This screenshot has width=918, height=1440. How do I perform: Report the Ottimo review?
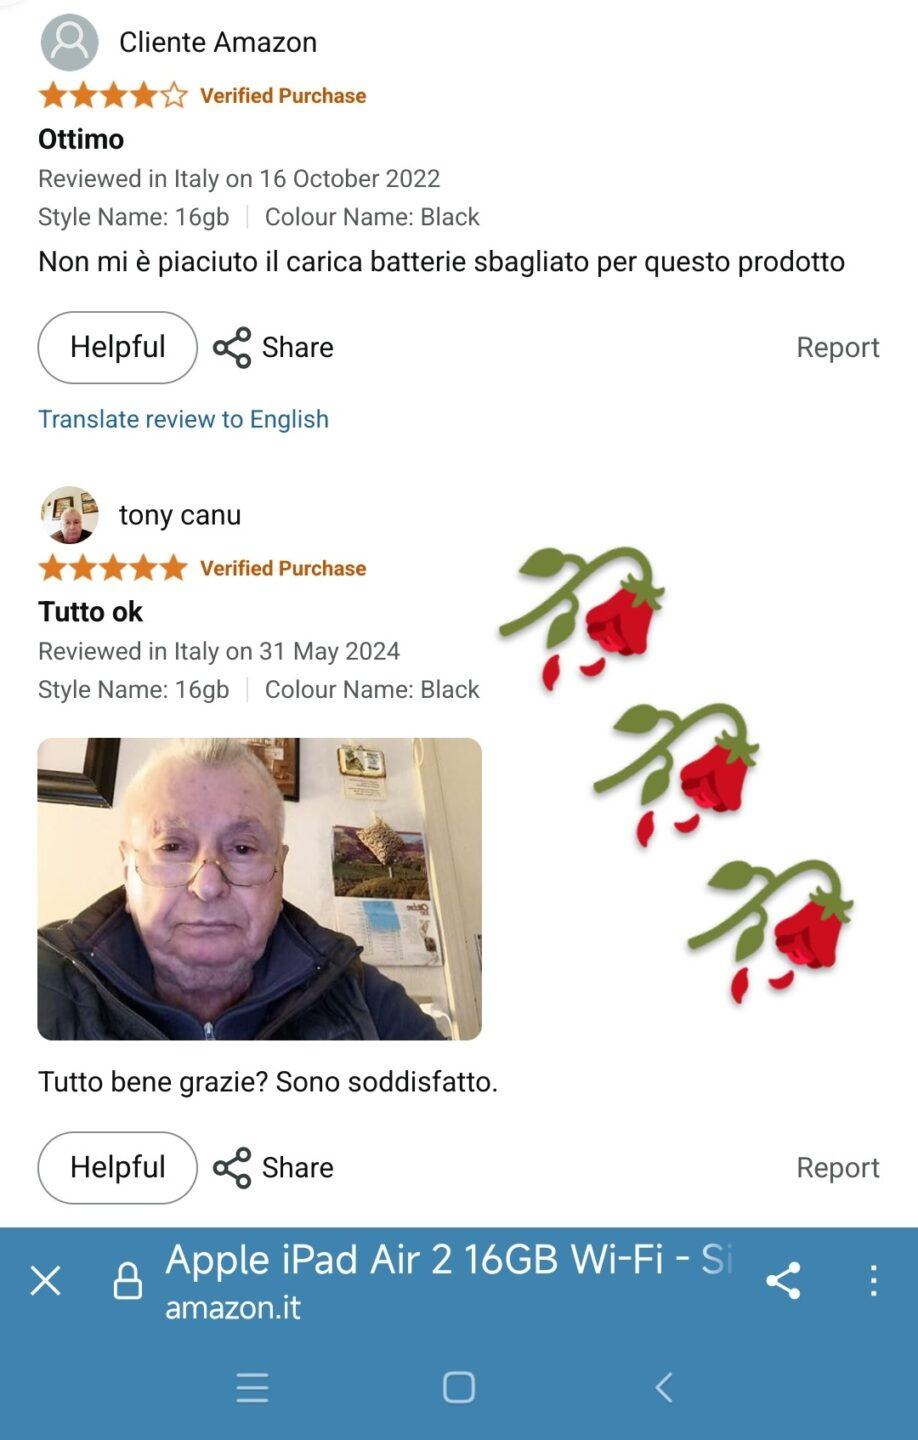pyautogui.click(x=838, y=348)
